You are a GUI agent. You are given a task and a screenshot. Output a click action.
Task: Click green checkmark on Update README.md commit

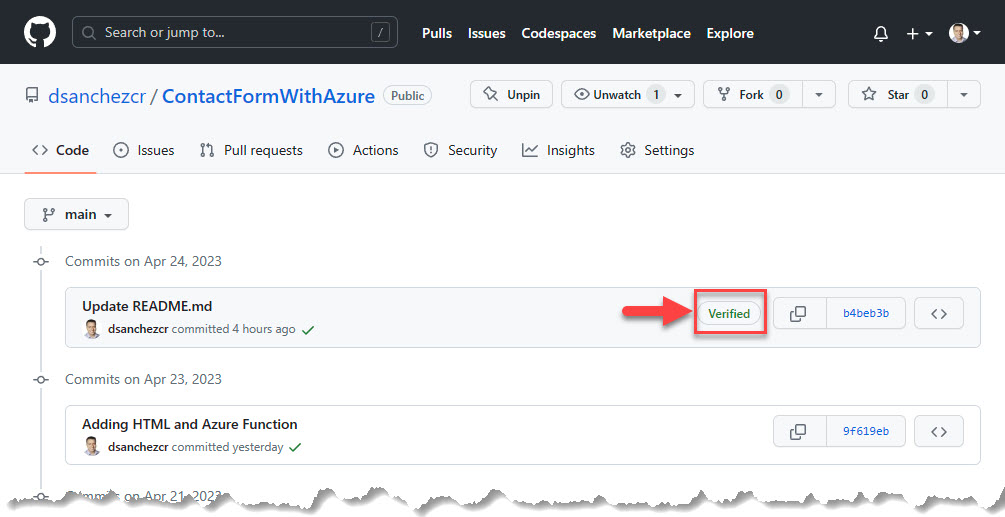click(x=308, y=329)
